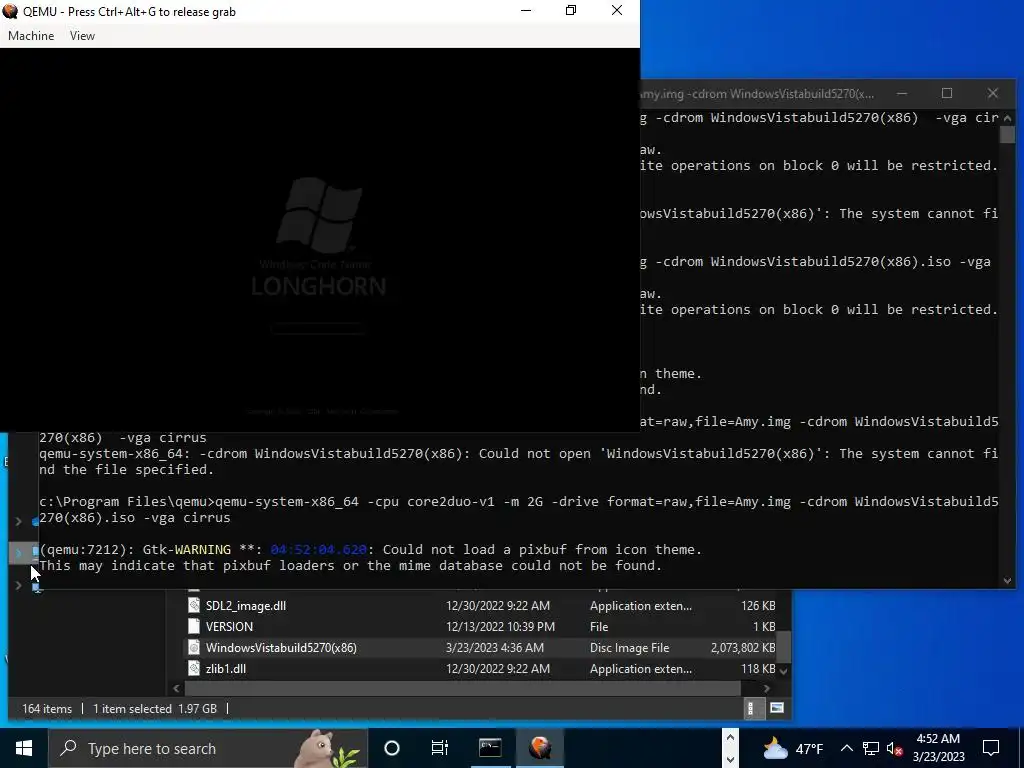Click the 3/23/2023 4:36 AM date cell
The width and height of the screenshot is (1024, 768).
(494, 647)
